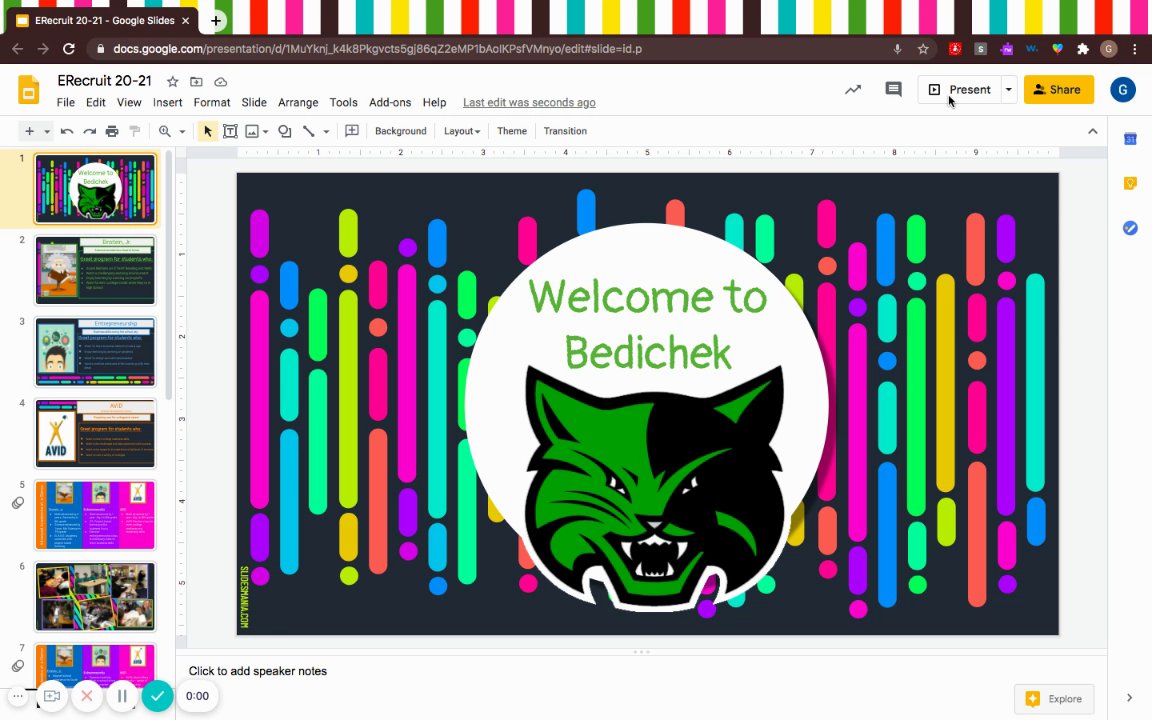Open the Layout dropdown
Viewport: 1152px width, 720px height.
pyautogui.click(x=461, y=131)
